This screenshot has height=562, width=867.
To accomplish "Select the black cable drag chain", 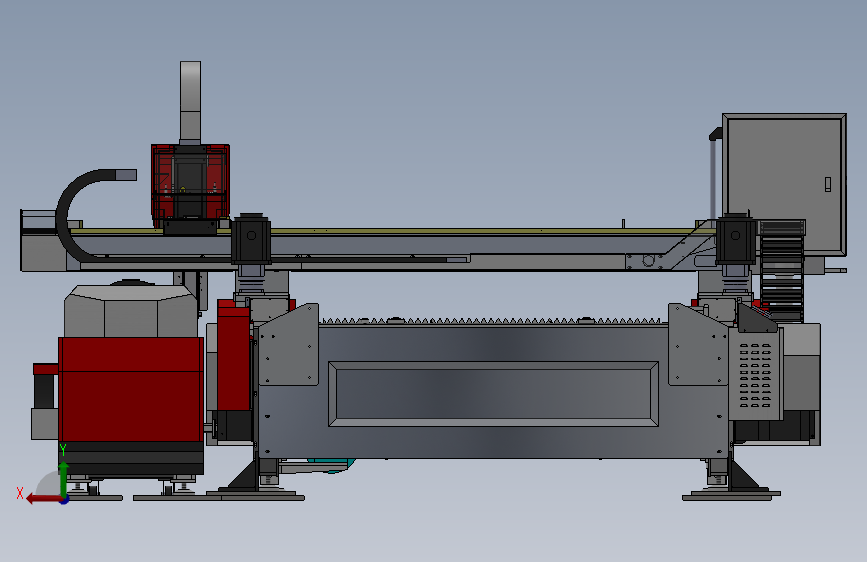I will 782,272.
